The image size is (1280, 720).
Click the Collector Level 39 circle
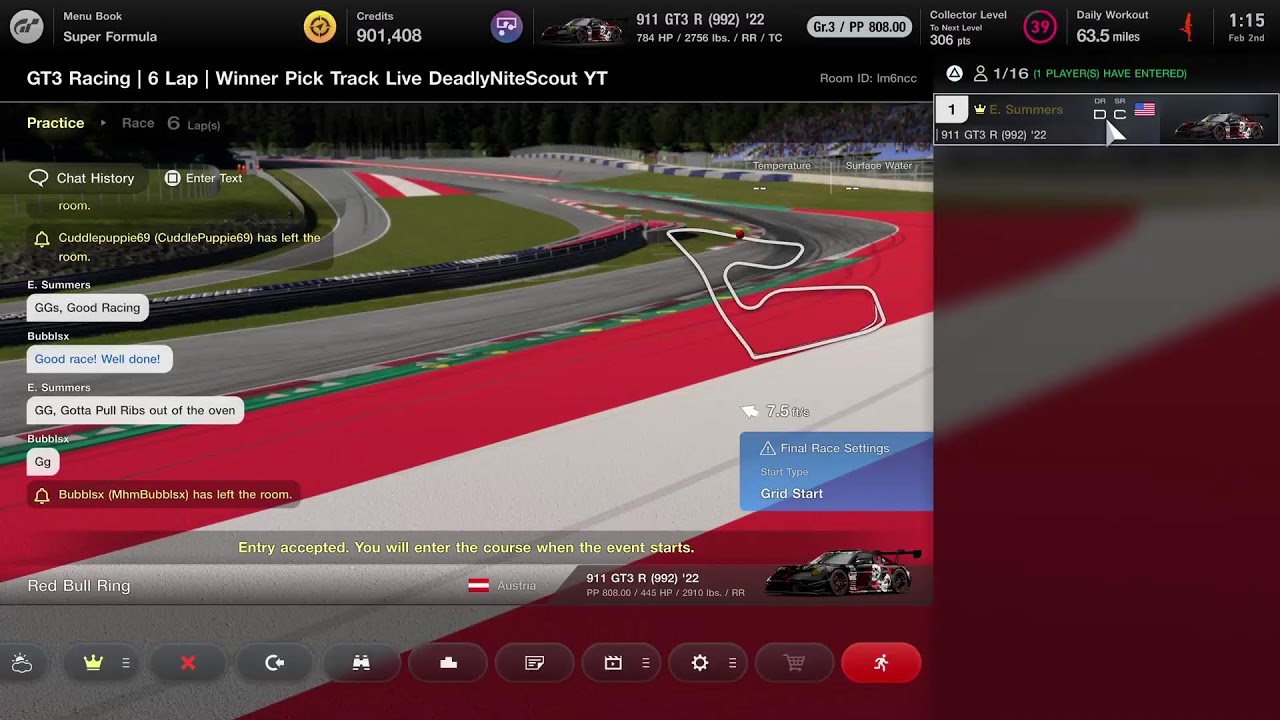[x=1040, y=27]
